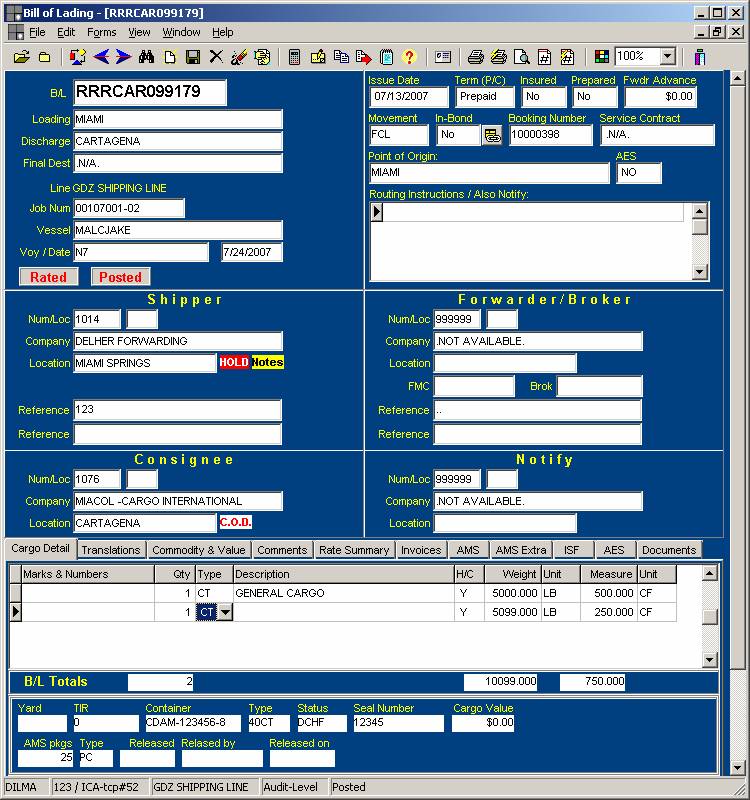
Task: Switch to the Commodity & Value tab
Action: [x=198, y=550]
